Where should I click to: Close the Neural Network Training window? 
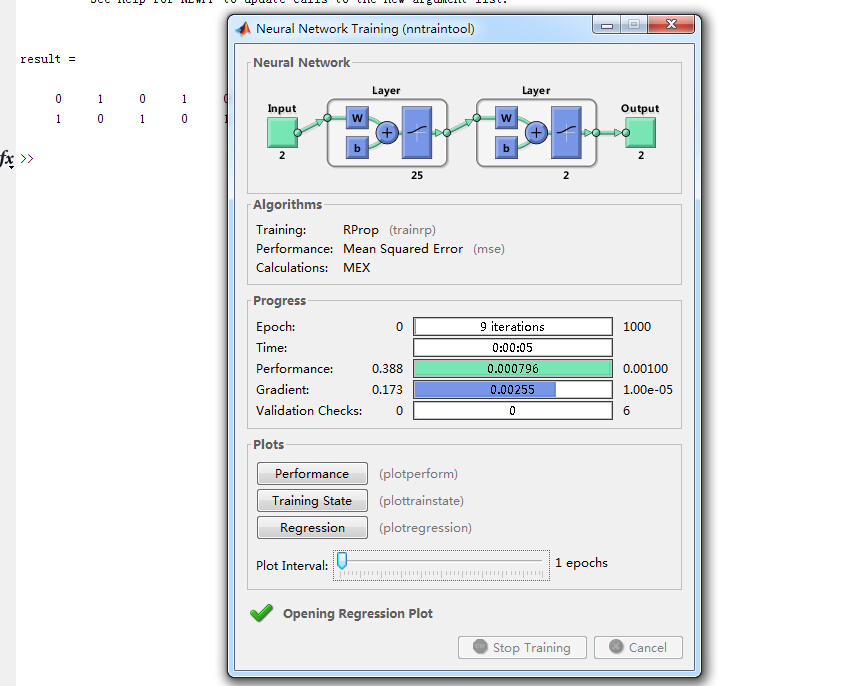tap(671, 25)
